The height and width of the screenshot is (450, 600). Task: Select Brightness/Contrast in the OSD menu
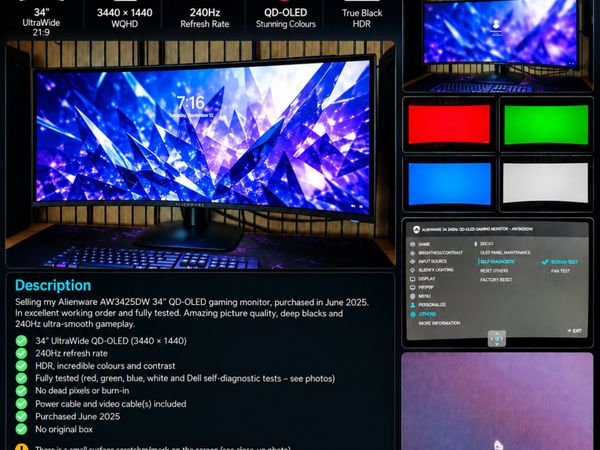(x=440, y=253)
